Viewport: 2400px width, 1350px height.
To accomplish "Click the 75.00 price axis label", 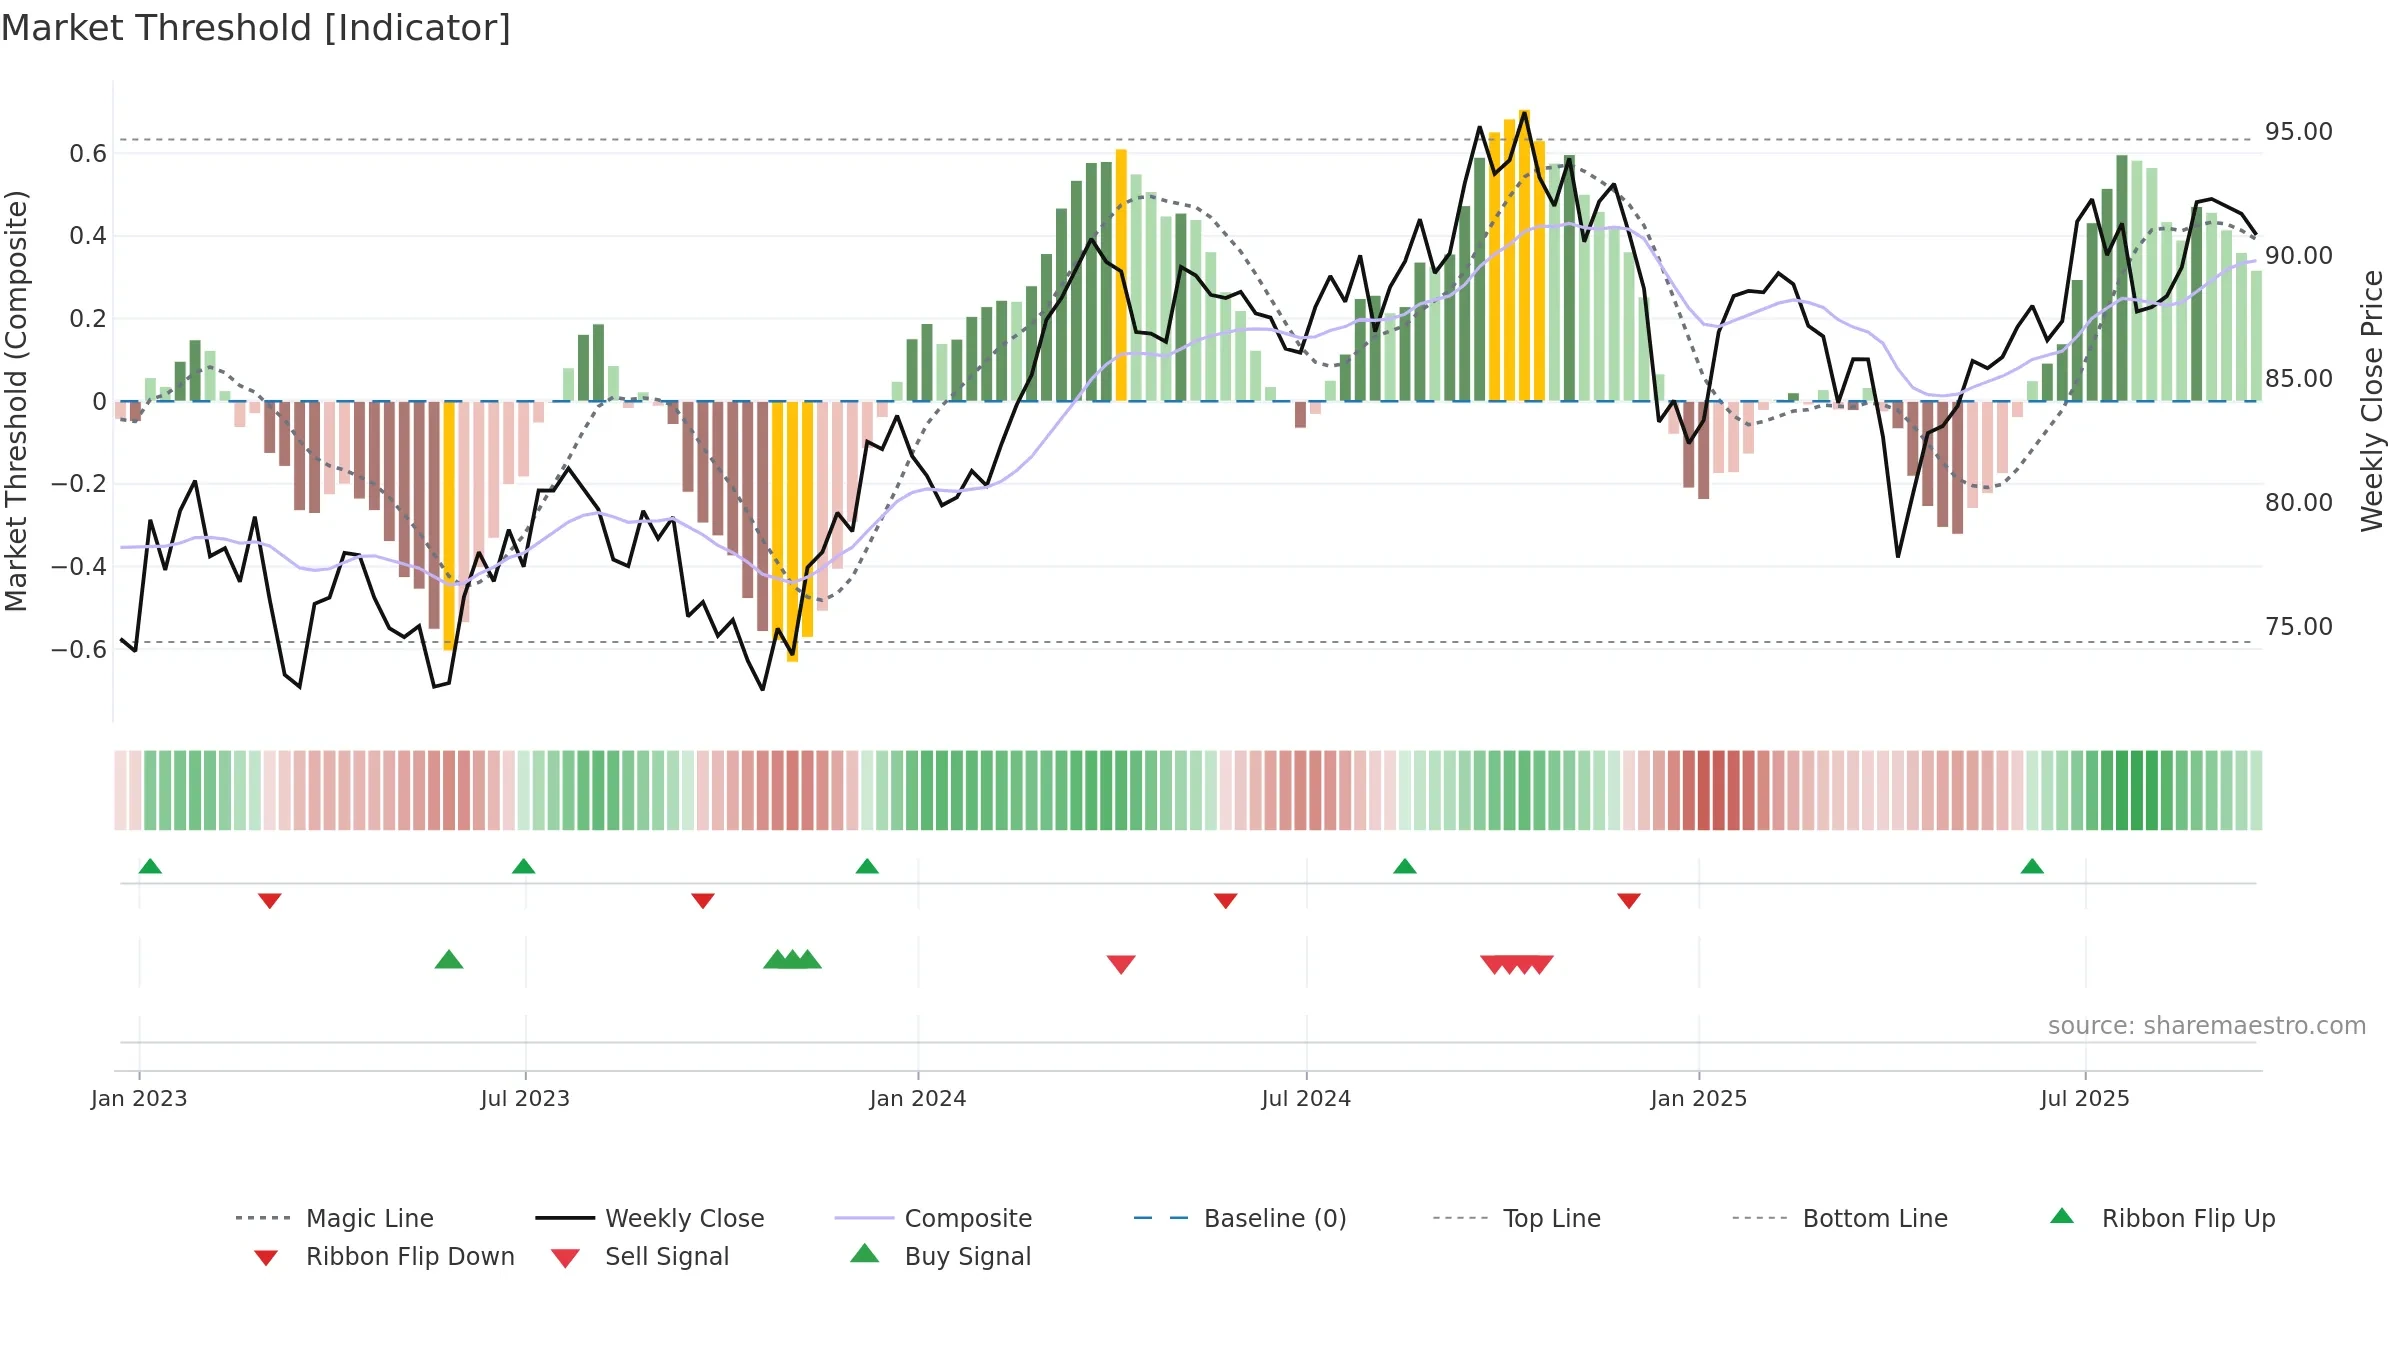I will 2299,627.
